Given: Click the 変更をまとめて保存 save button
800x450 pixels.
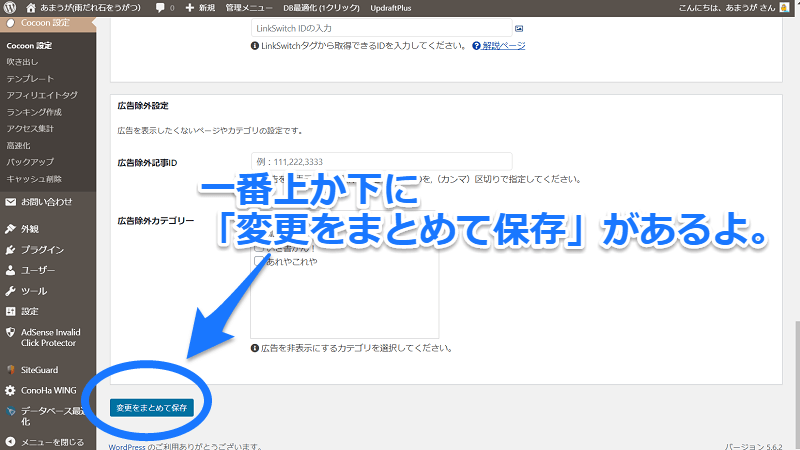Looking at the screenshot, I should pos(151,408).
